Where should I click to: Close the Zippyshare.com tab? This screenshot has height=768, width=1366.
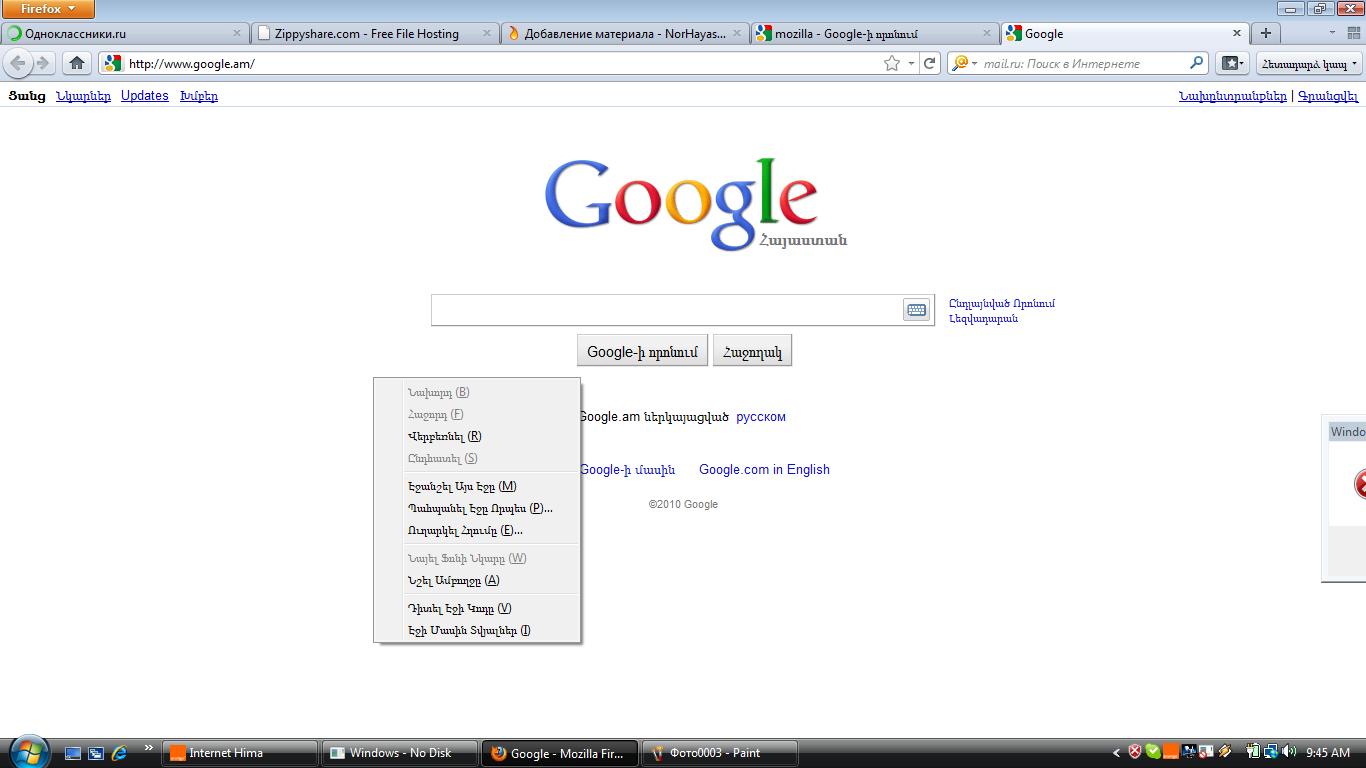pyautogui.click(x=487, y=33)
